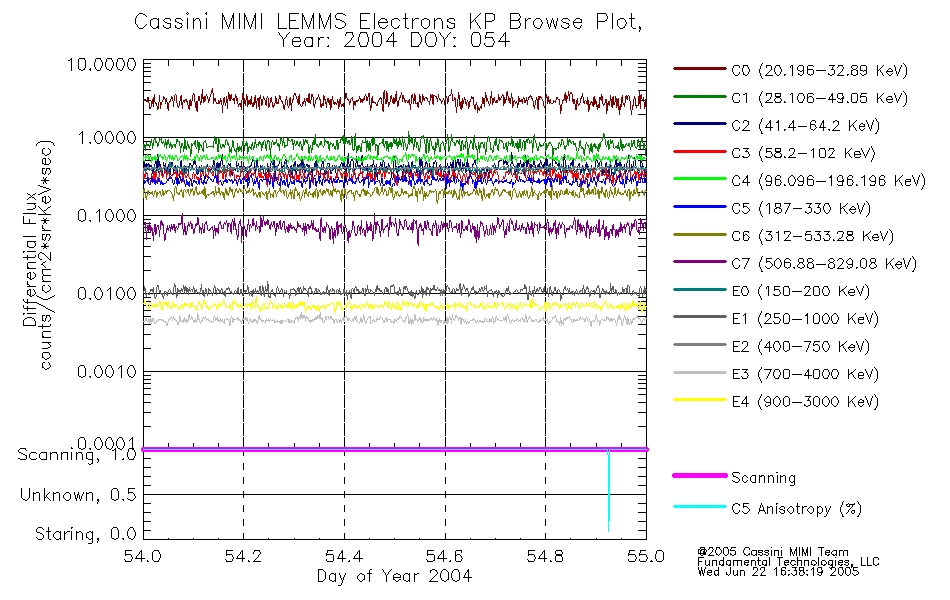Click the Wed Jun 22 16:38:19 2005 timestamp
This screenshot has height=600, width=950.
[778, 572]
